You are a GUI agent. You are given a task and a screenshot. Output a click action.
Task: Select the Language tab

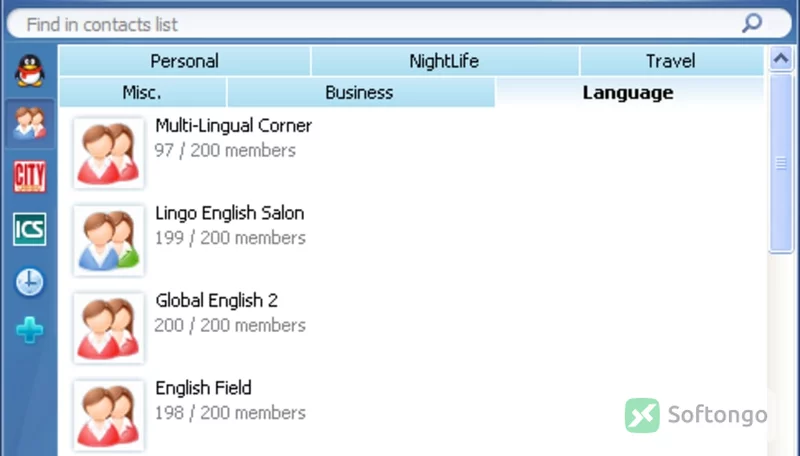[629, 92]
